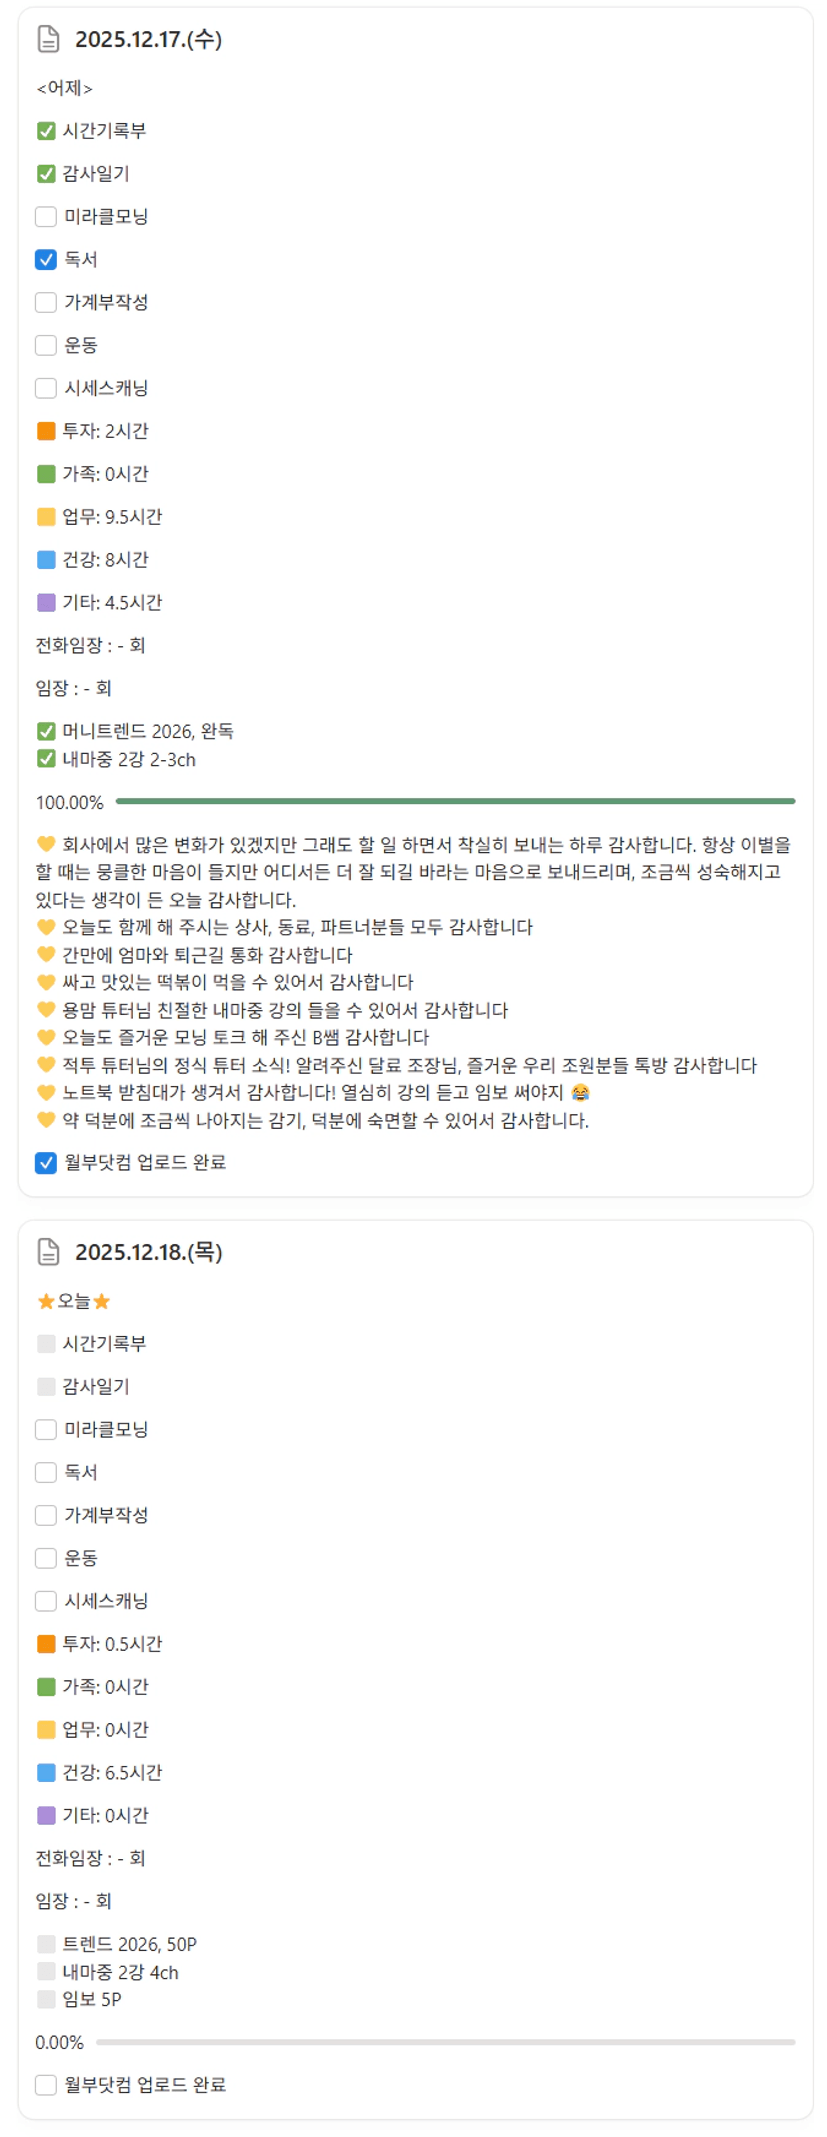The image size is (827, 2137).
Task: Click the yellow square next to 업무: 9.5시간
Action: [46, 517]
